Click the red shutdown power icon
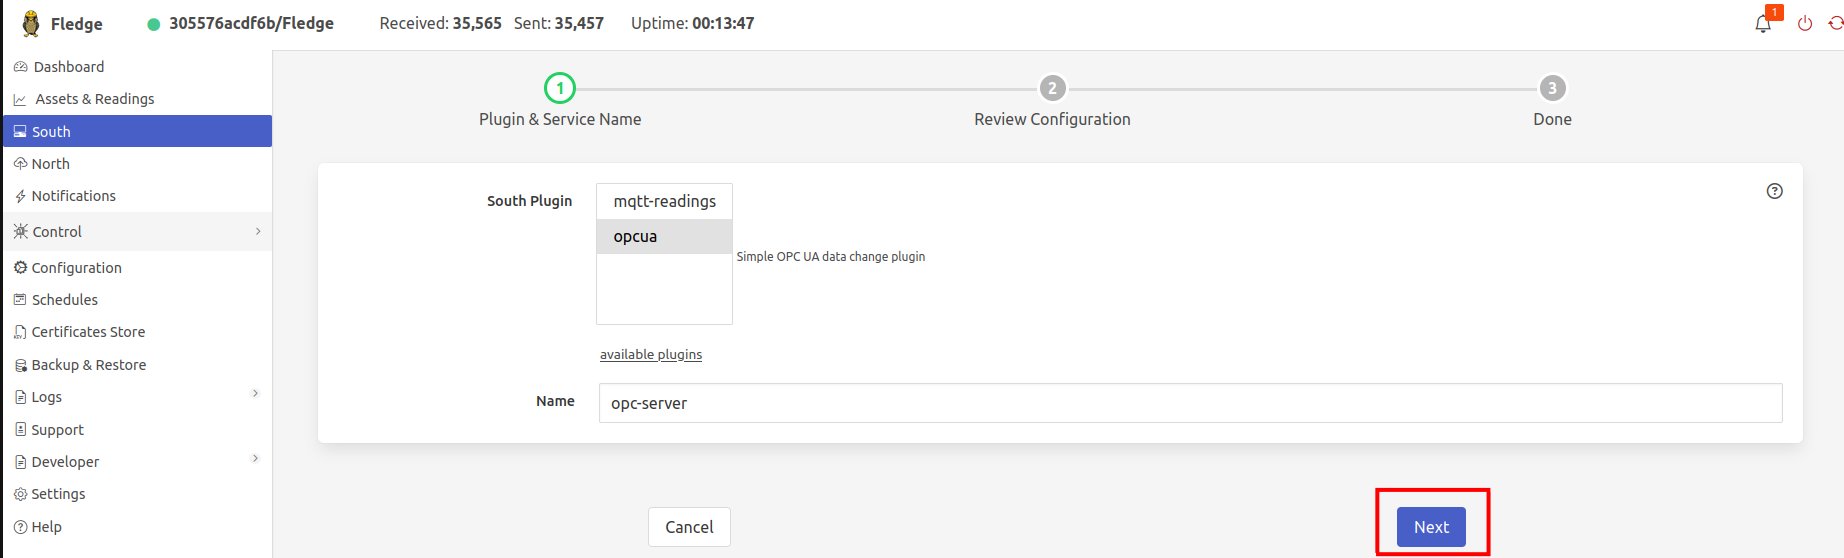 pos(1805,23)
